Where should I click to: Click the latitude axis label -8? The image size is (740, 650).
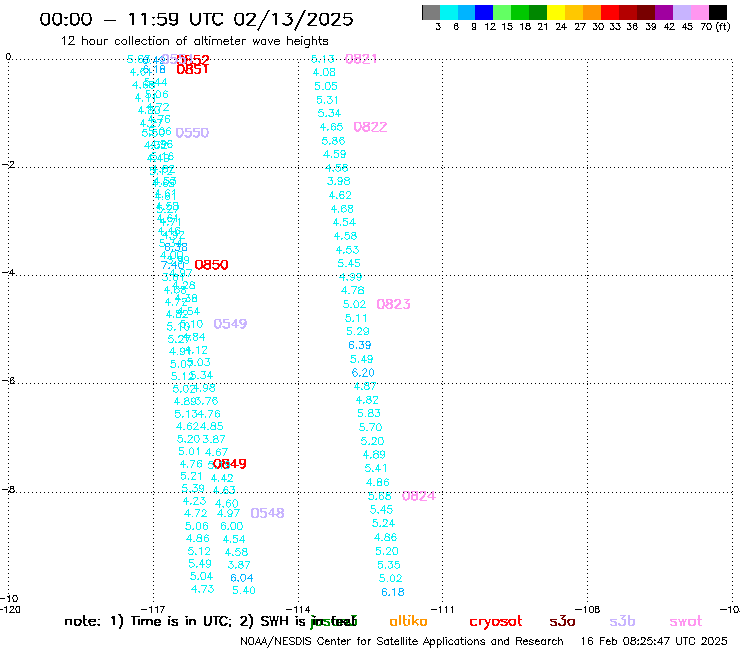click(8, 489)
